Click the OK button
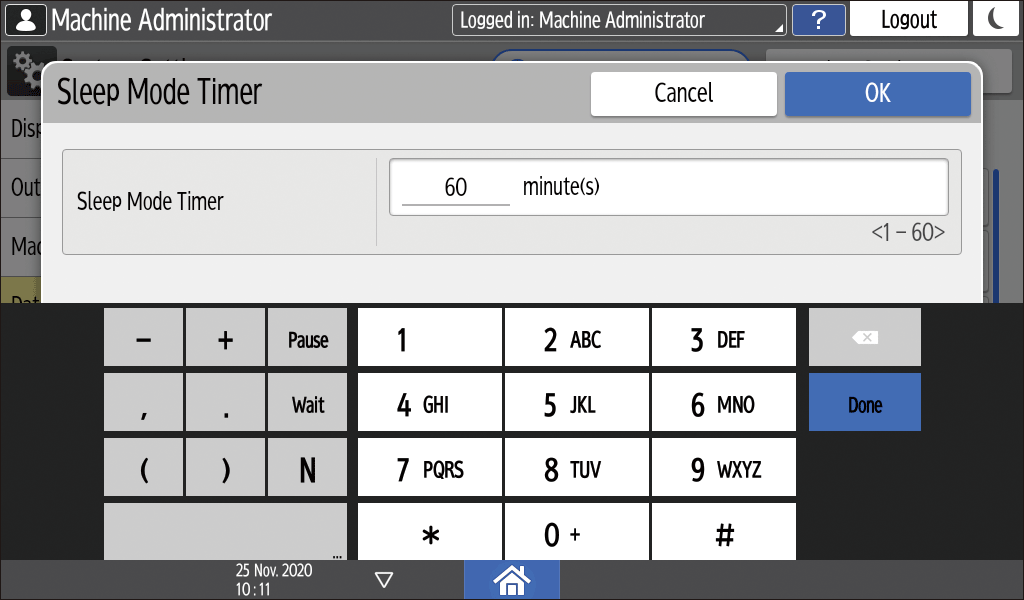This screenshot has height=600, width=1024. tap(877, 93)
